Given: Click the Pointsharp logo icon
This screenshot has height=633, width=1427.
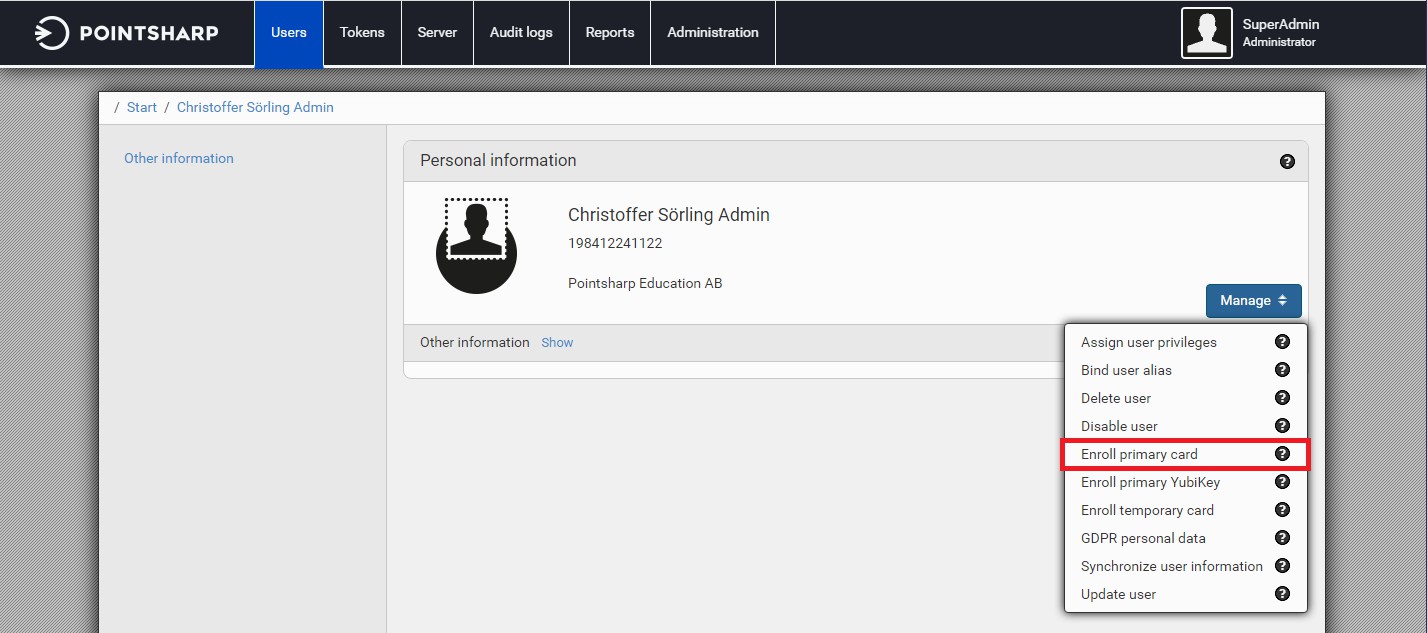Looking at the screenshot, I should tap(51, 33).
